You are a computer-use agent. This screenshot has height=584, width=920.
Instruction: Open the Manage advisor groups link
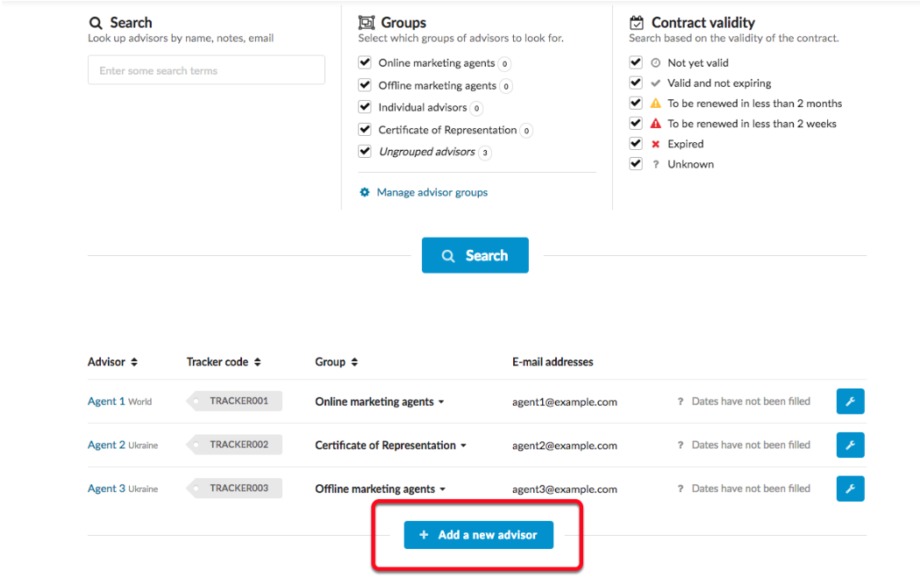click(x=432, y=192)
